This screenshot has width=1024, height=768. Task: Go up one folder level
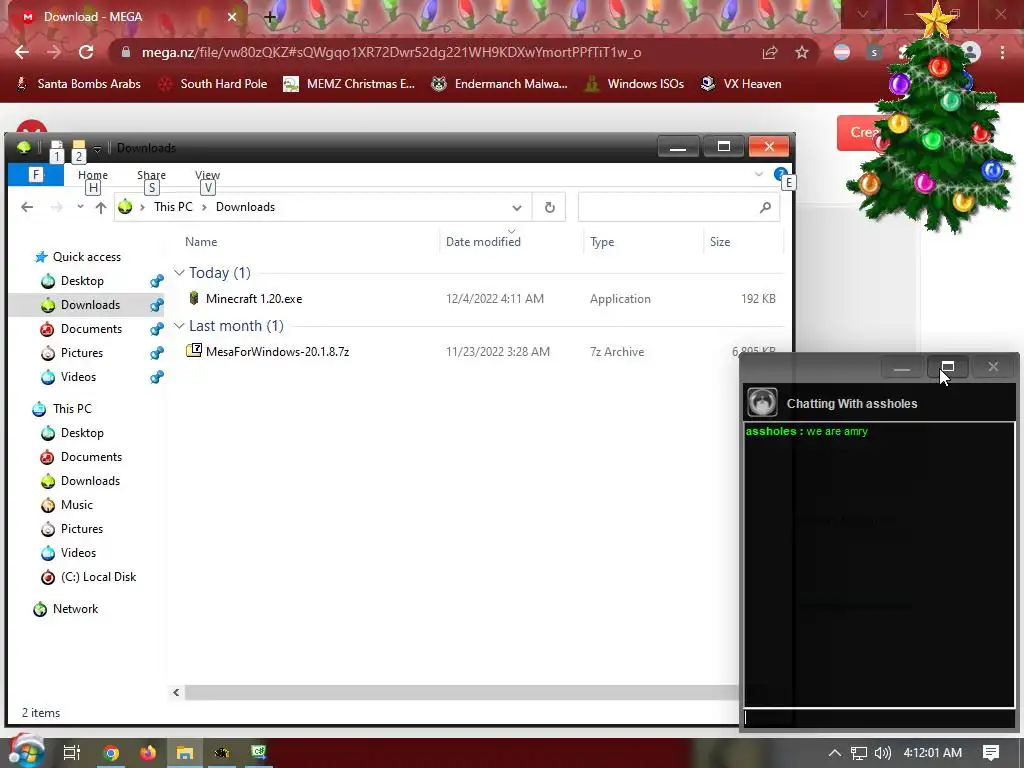[101, 208]
